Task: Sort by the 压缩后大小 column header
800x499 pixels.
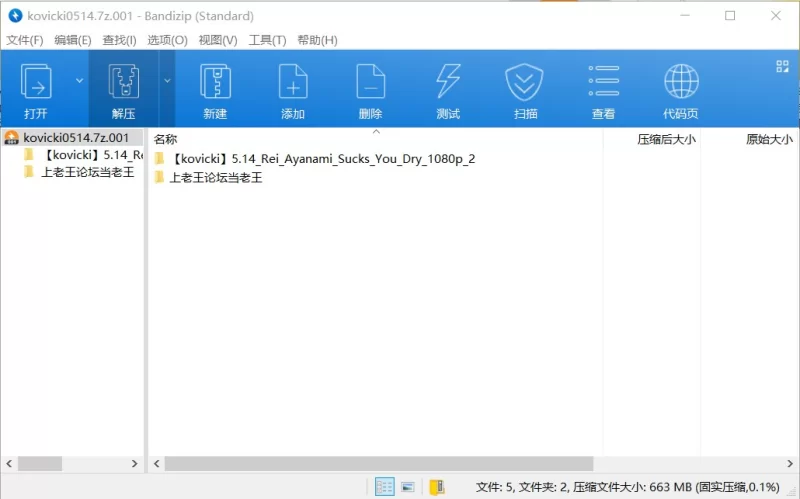Action: point(652,139)
